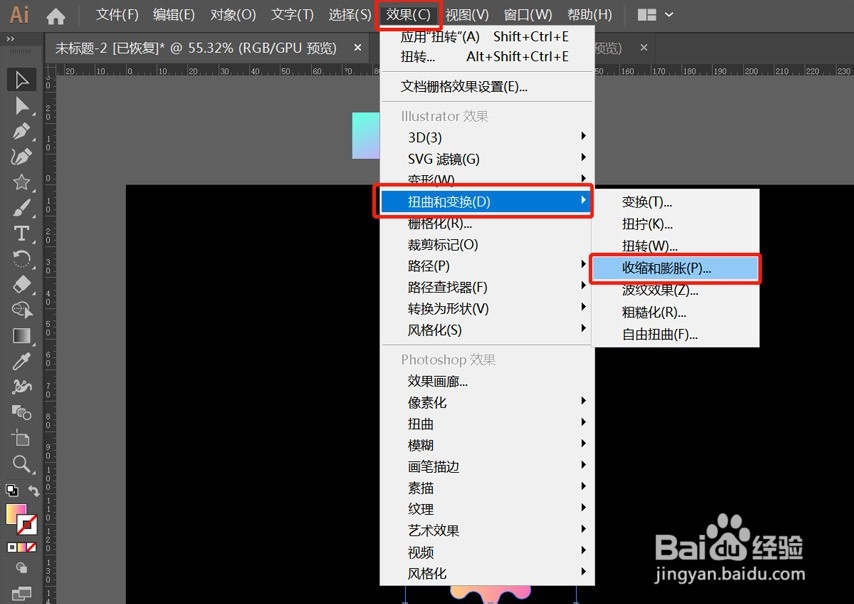Open the 选择(S) menu

(x=349, y=15)
